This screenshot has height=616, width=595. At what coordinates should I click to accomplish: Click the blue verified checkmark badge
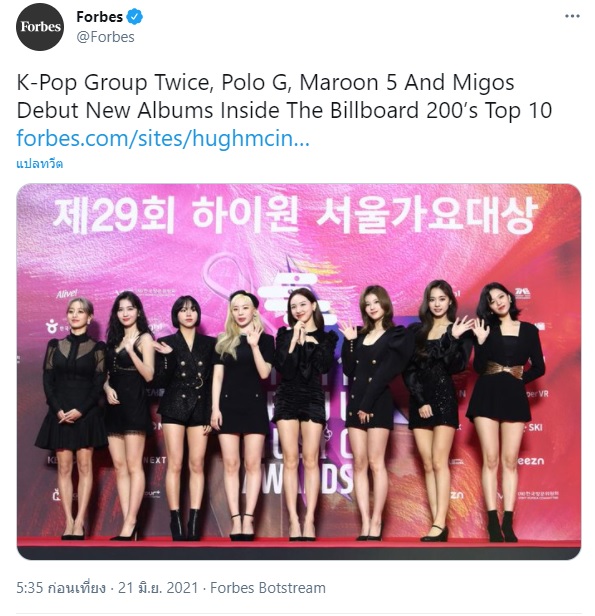(134, 17)
